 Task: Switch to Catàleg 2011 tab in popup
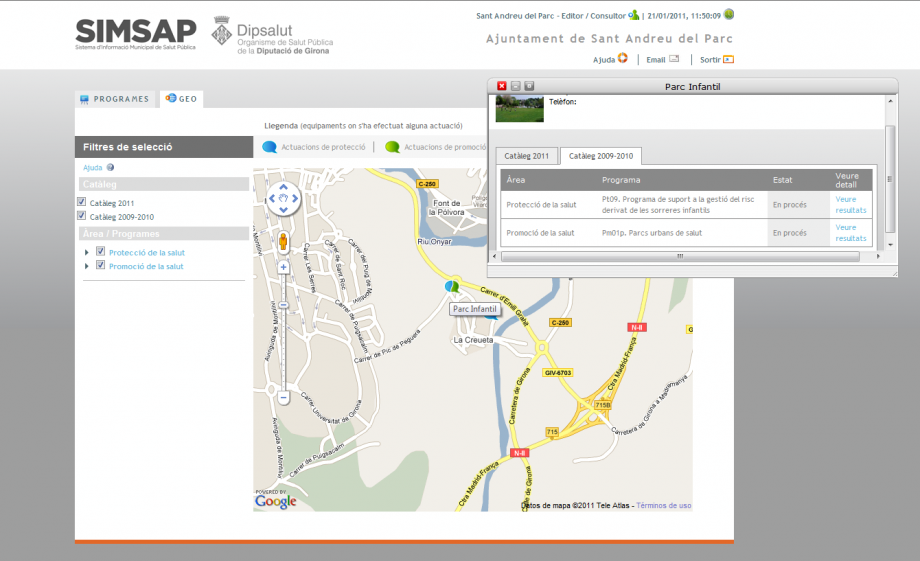tap(526, 156)
